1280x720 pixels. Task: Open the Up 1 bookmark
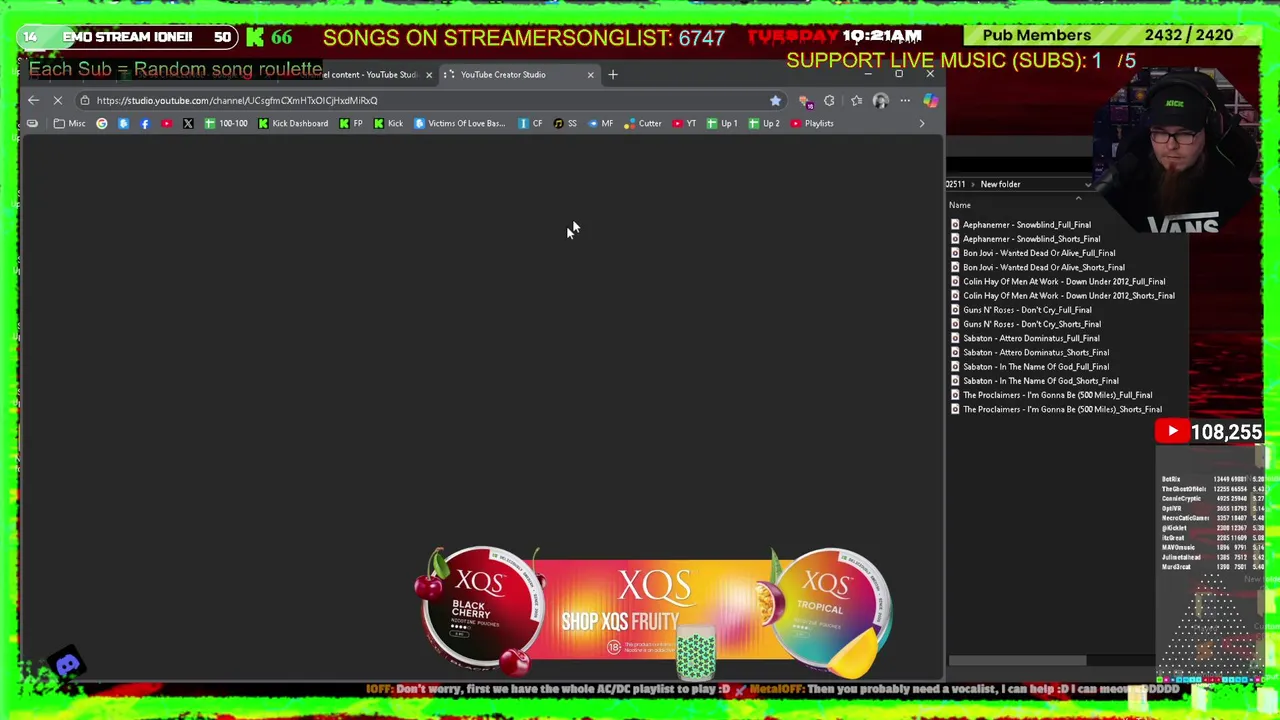tap(721, 123)
